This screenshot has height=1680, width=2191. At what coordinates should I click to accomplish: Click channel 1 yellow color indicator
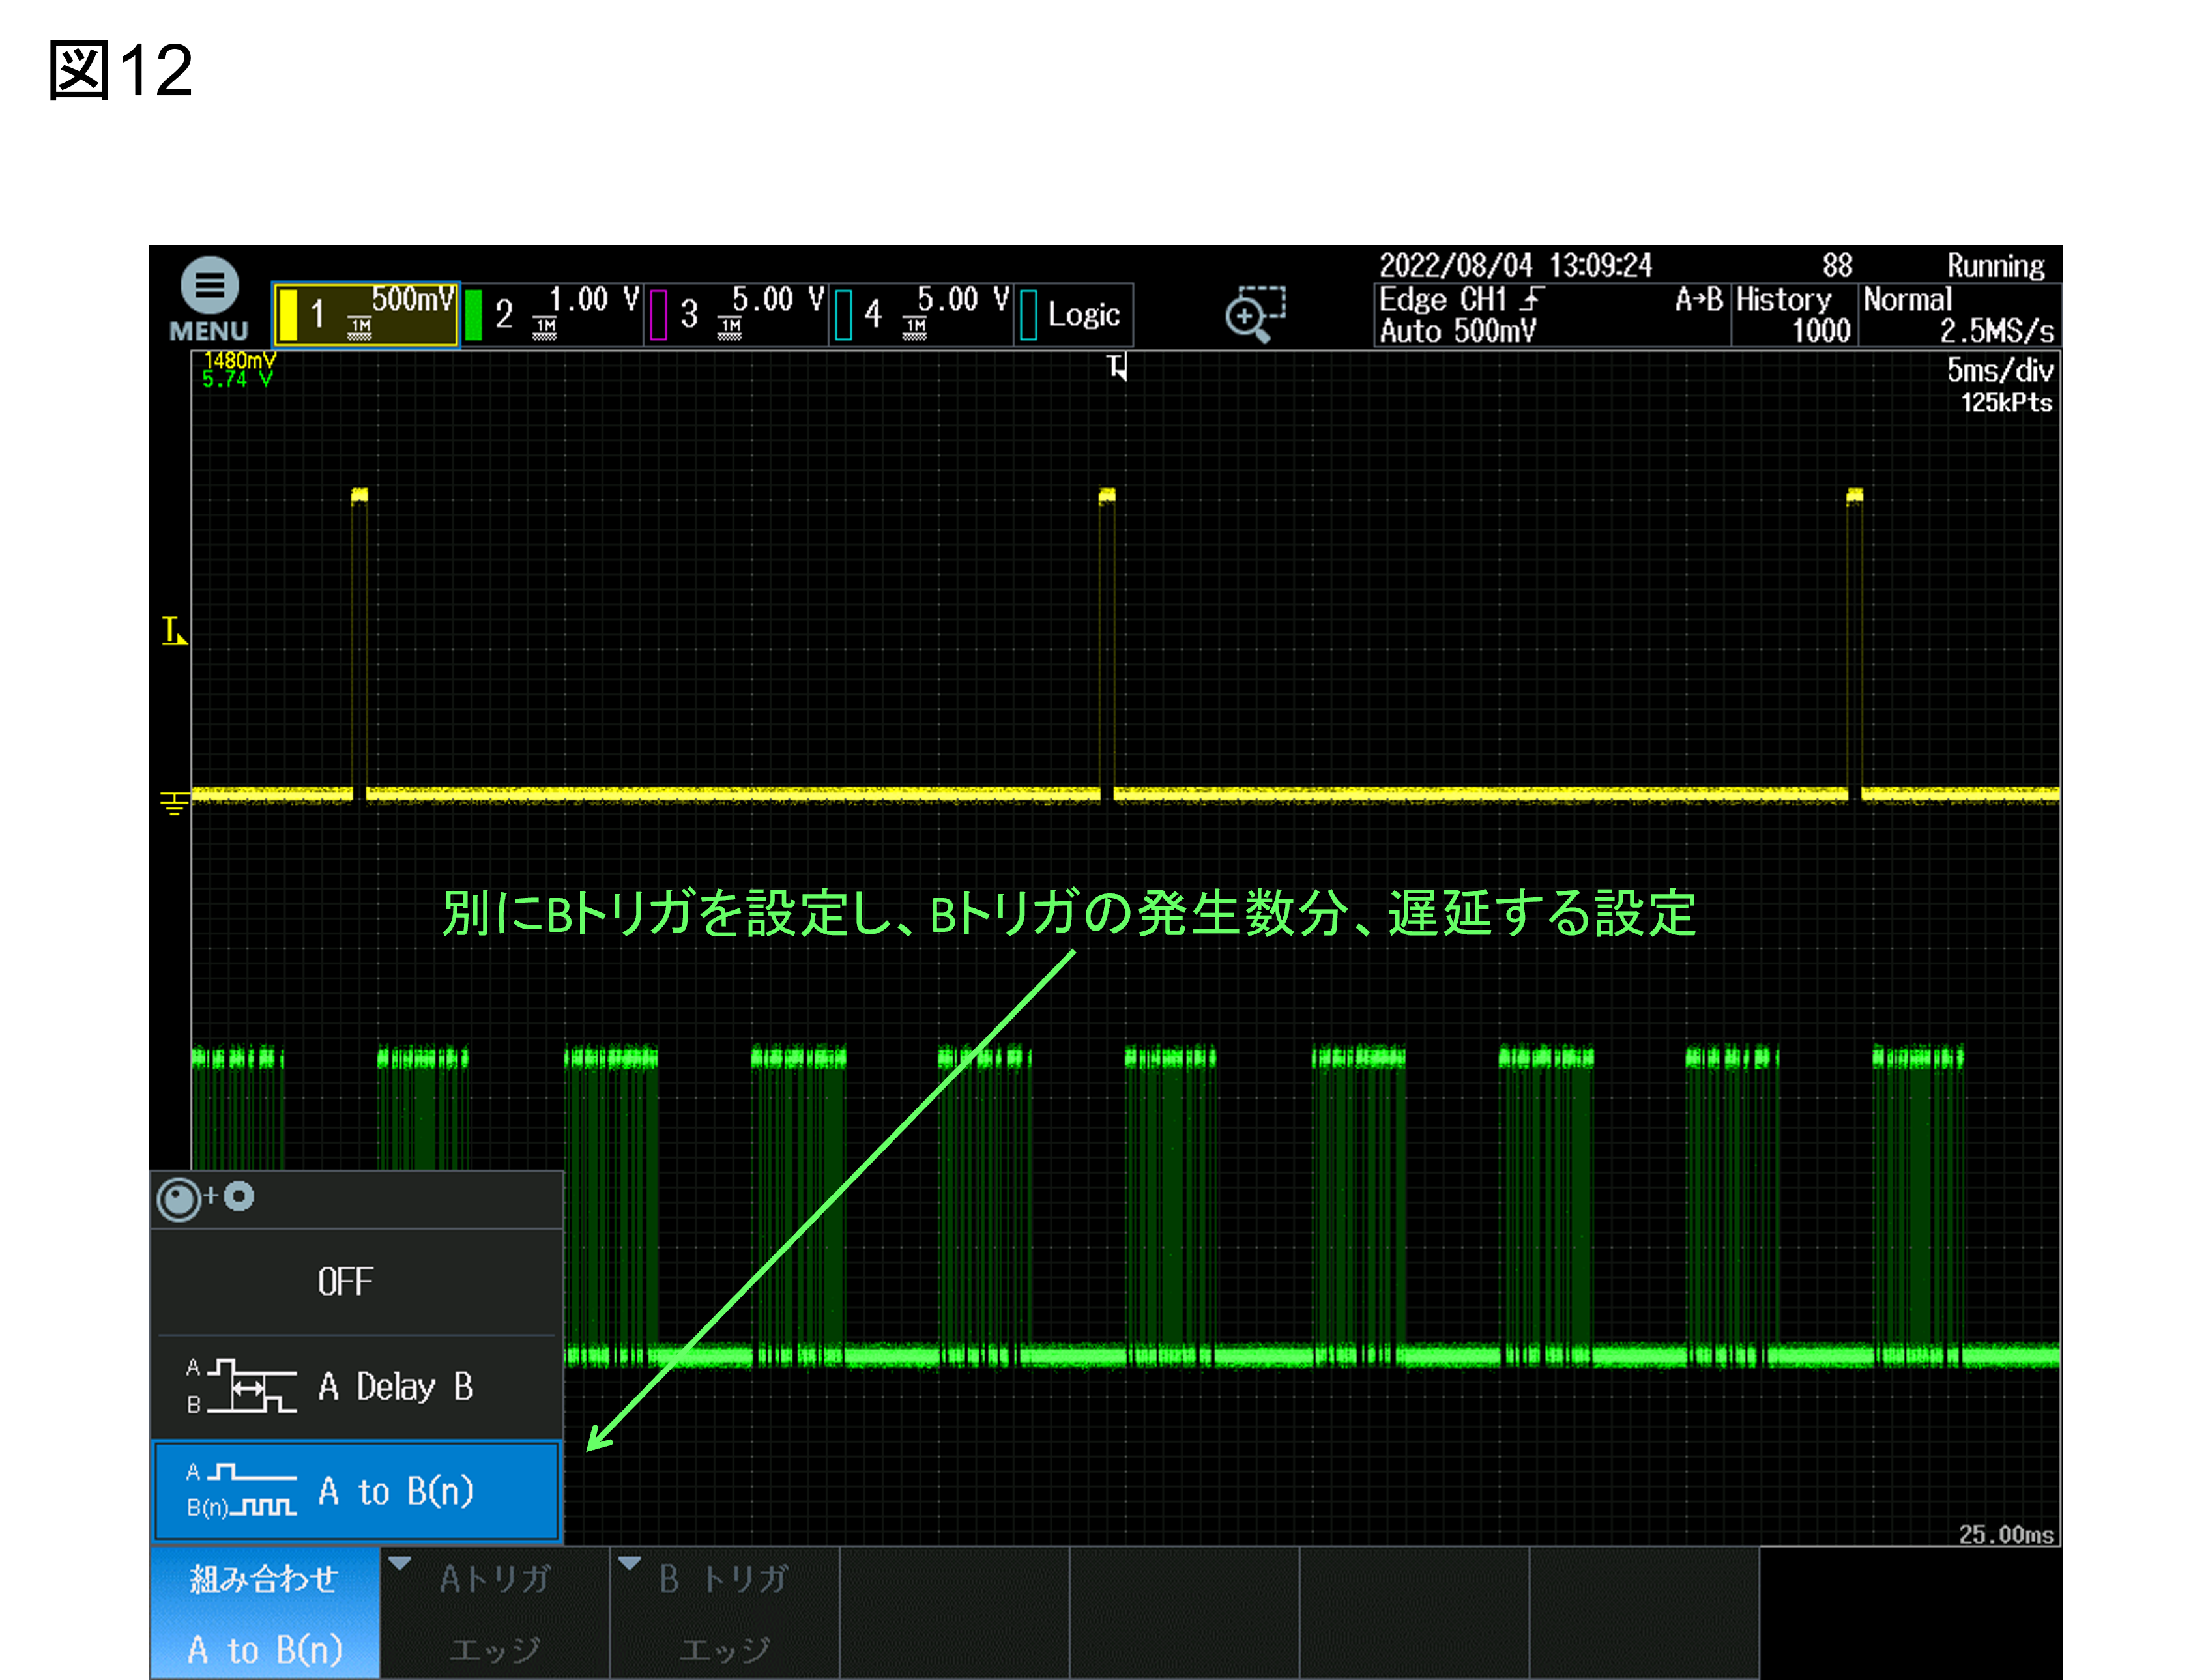[288, 315]
